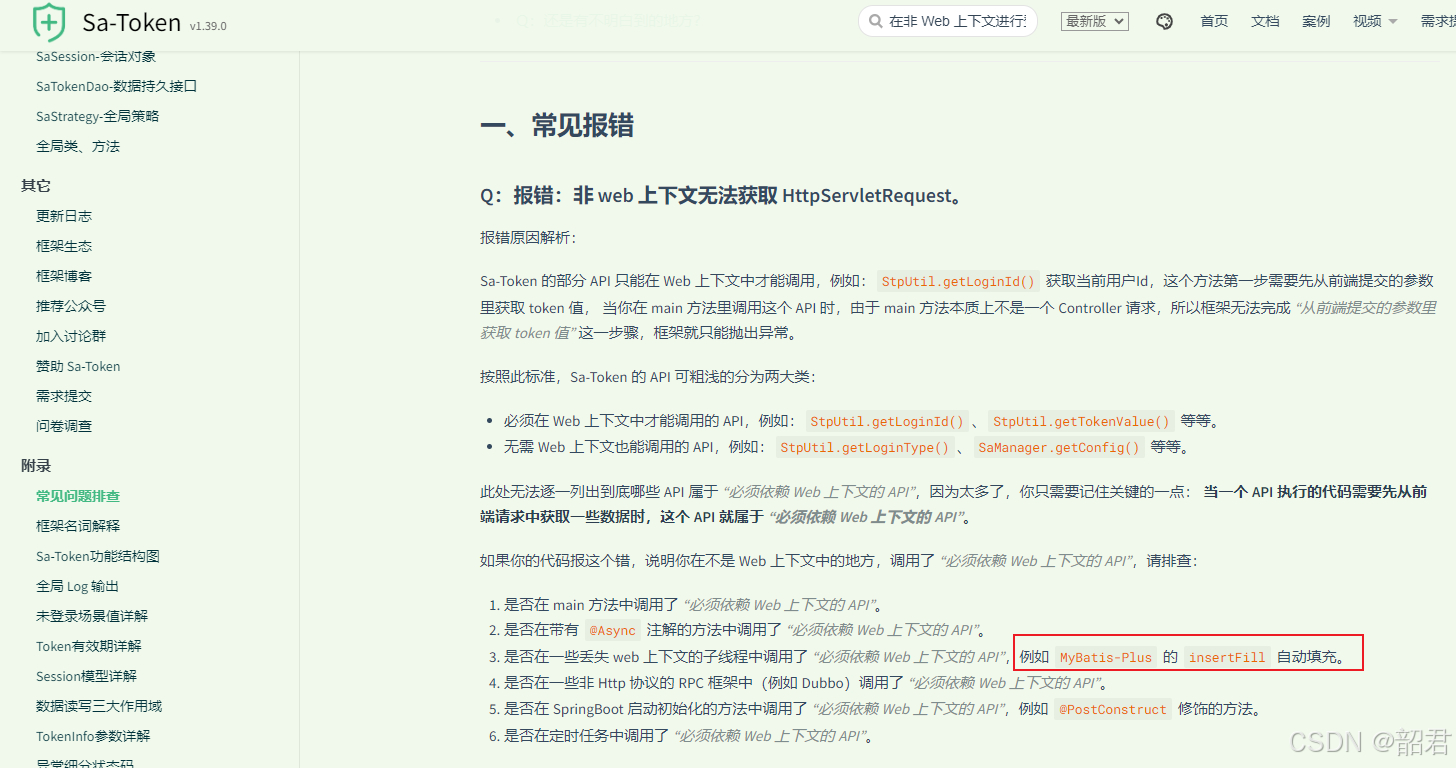
Task: Open 框架名词解释 in the sidebar
Action: (x=78, y=526)
